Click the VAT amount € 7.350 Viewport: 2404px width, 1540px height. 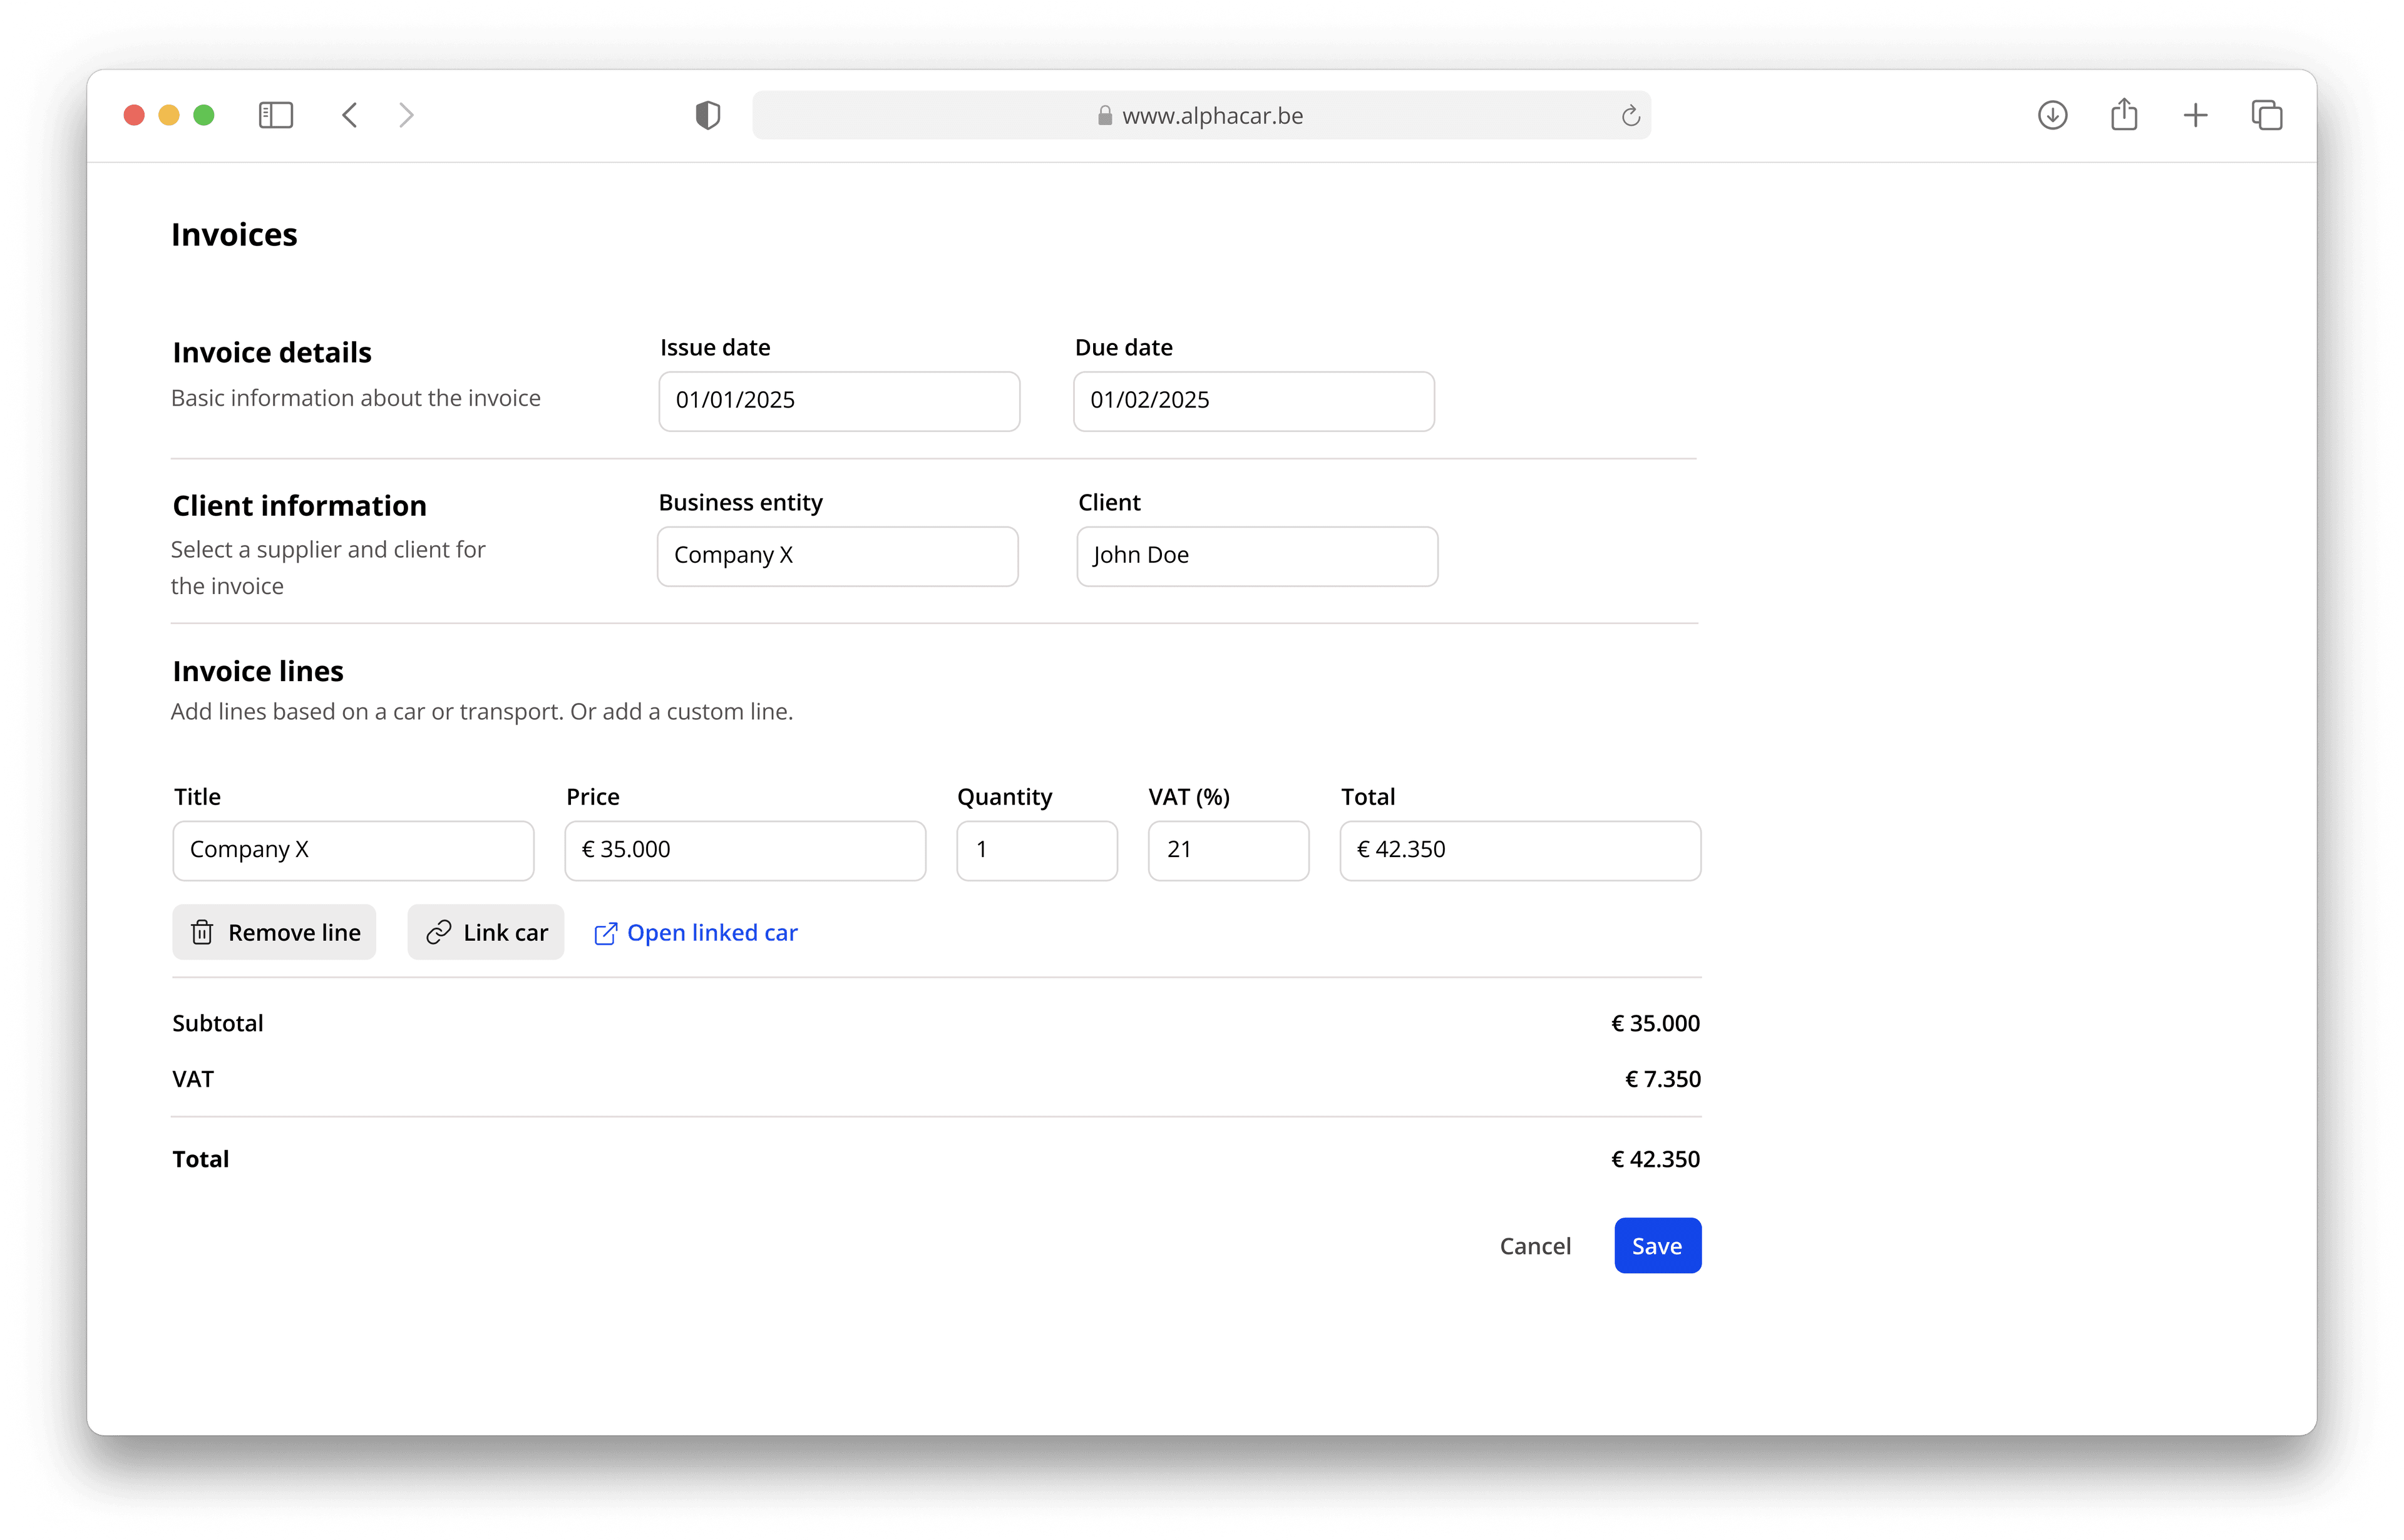point(1662,1079)
